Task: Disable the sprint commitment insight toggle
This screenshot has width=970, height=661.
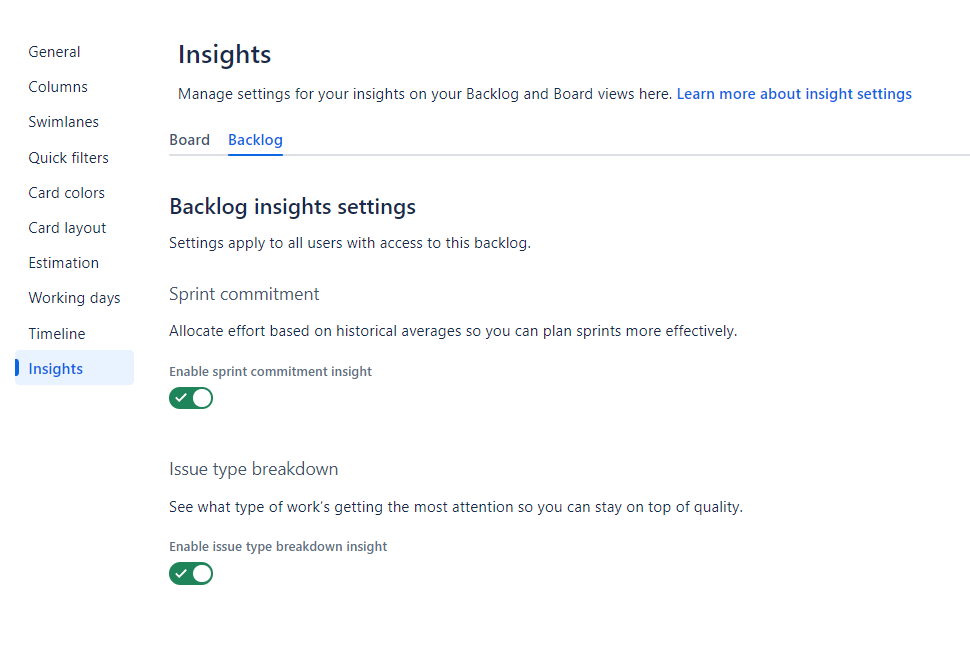Action: 191,398
